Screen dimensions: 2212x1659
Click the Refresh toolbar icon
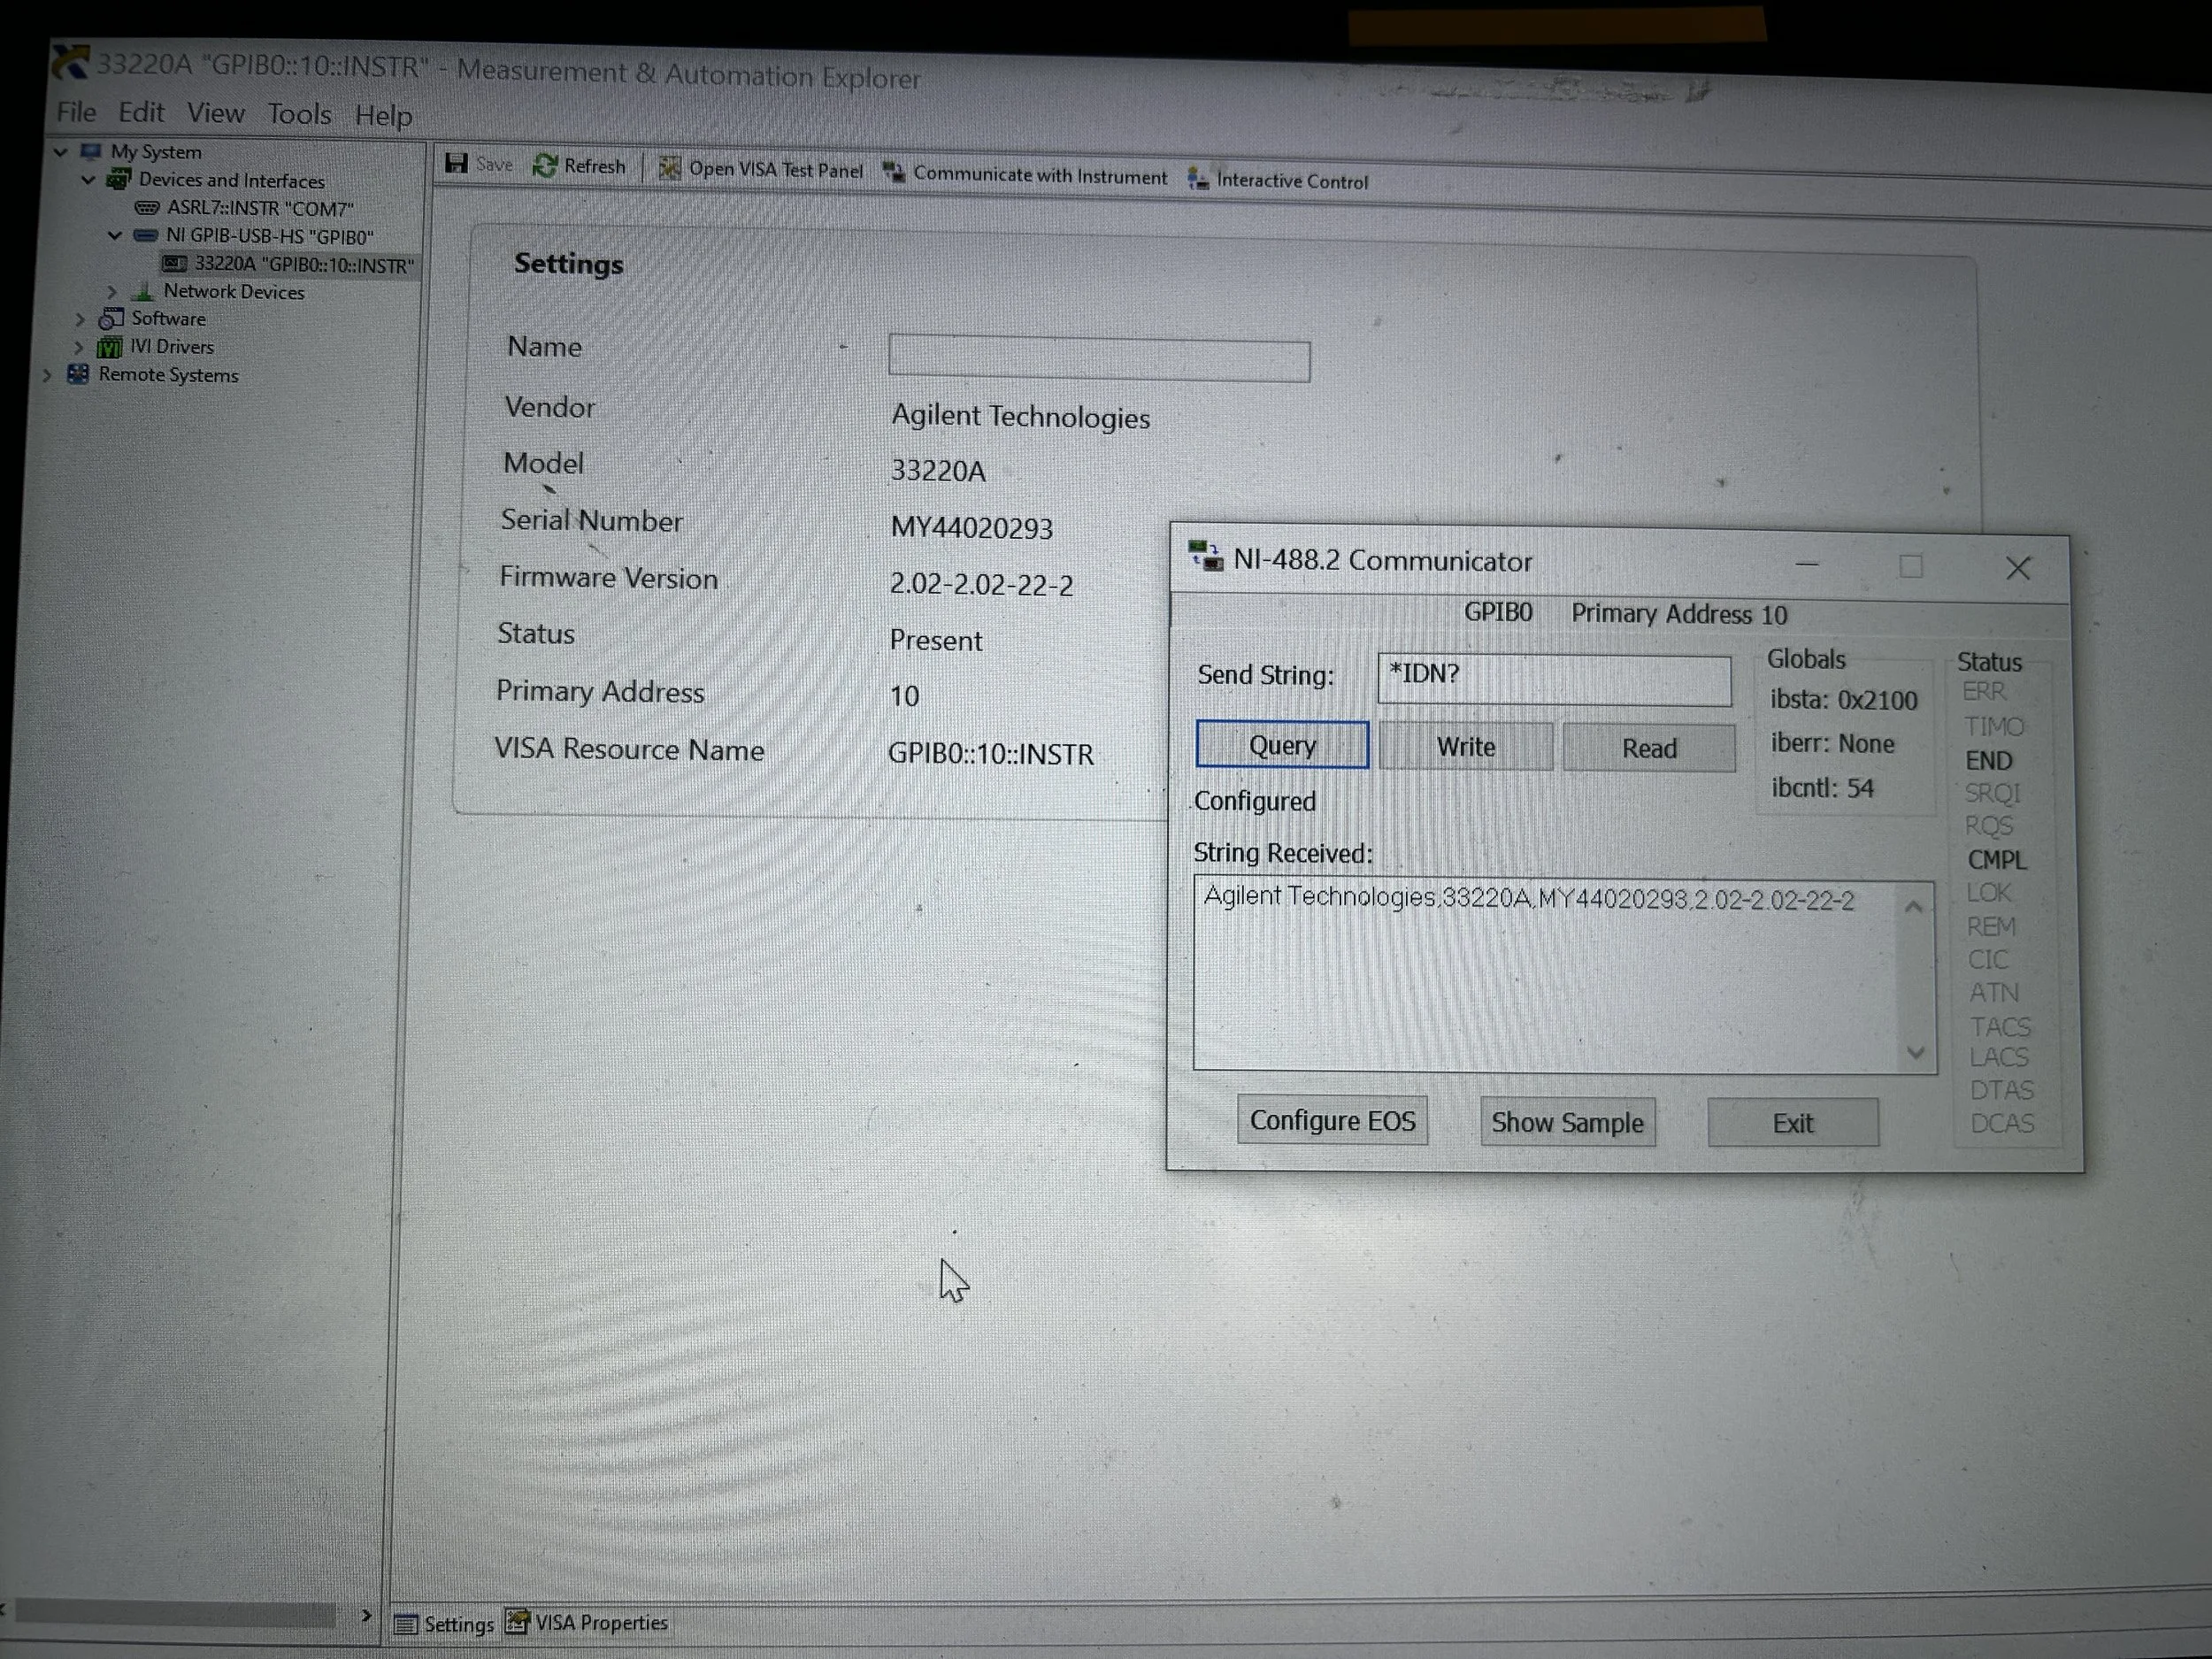pyautogui.click(x=545, y=166)
